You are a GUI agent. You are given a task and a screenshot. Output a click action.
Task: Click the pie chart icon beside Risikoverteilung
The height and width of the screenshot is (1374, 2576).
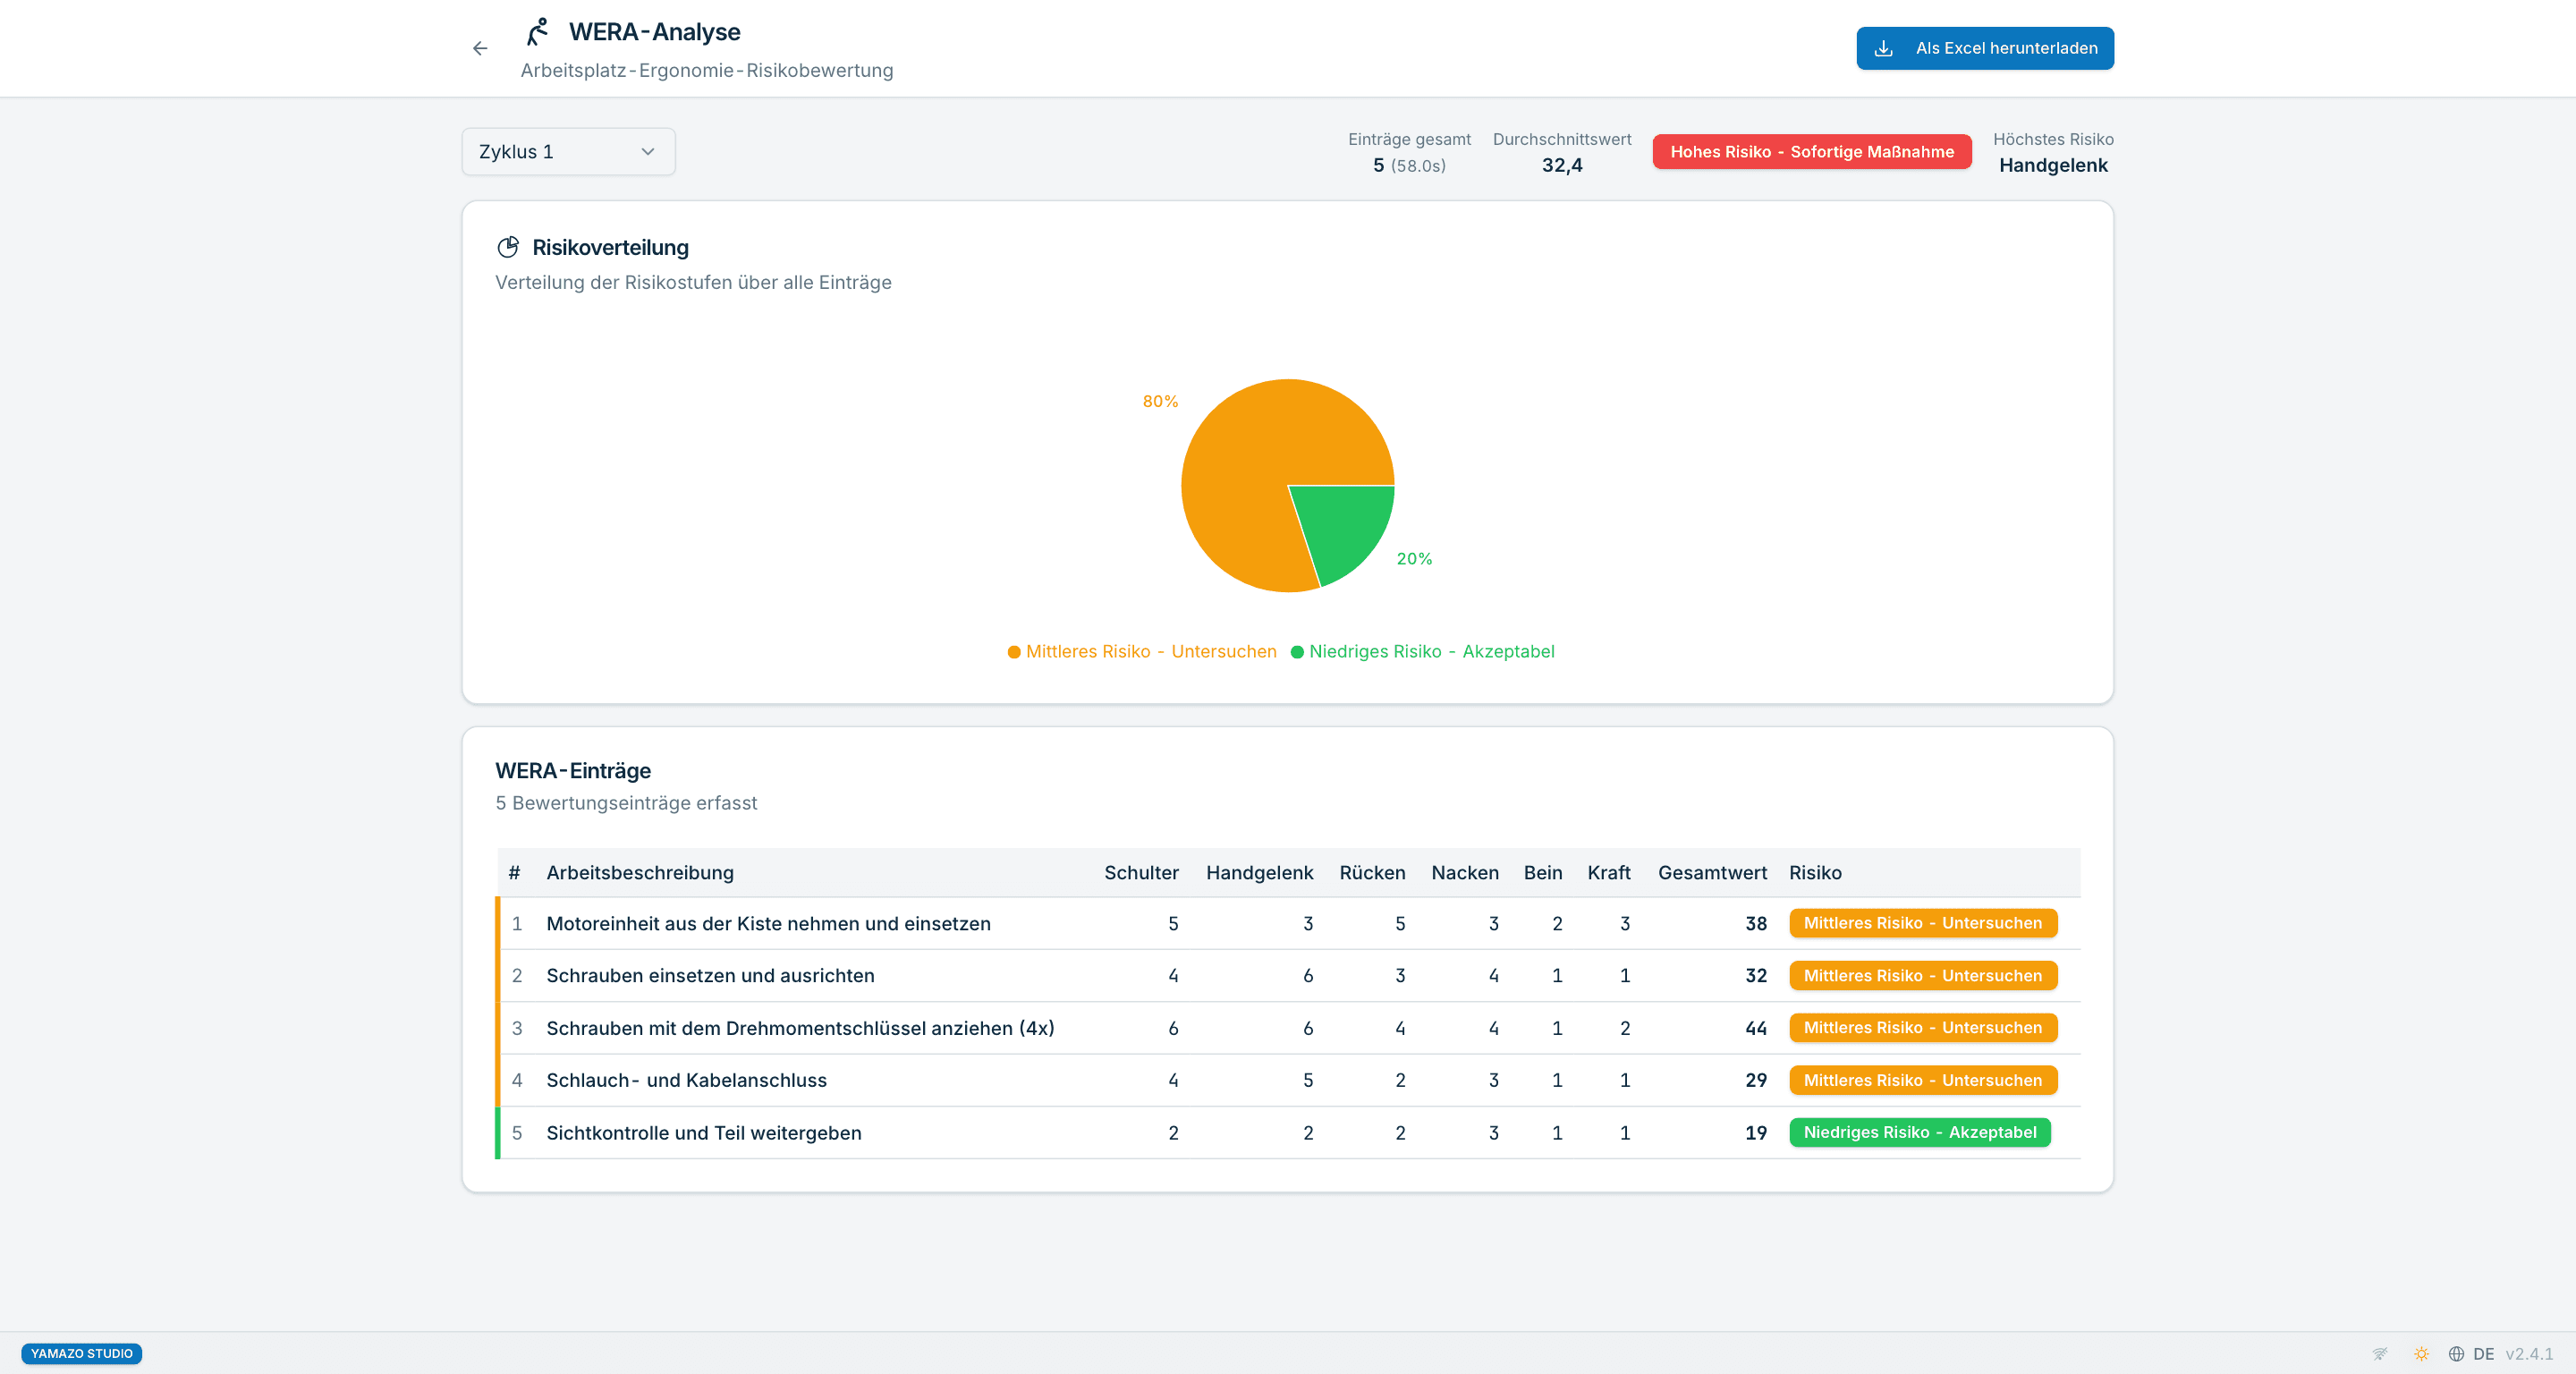pyautogui.click(x=508, y=247)
